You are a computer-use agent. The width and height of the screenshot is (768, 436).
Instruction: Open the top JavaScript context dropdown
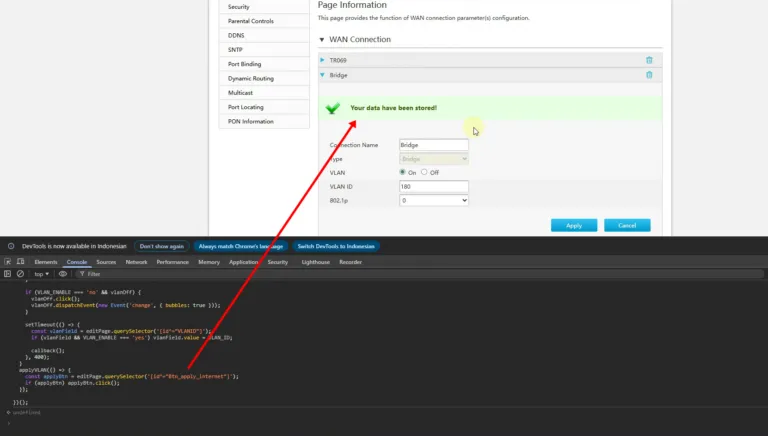[42, 274]
